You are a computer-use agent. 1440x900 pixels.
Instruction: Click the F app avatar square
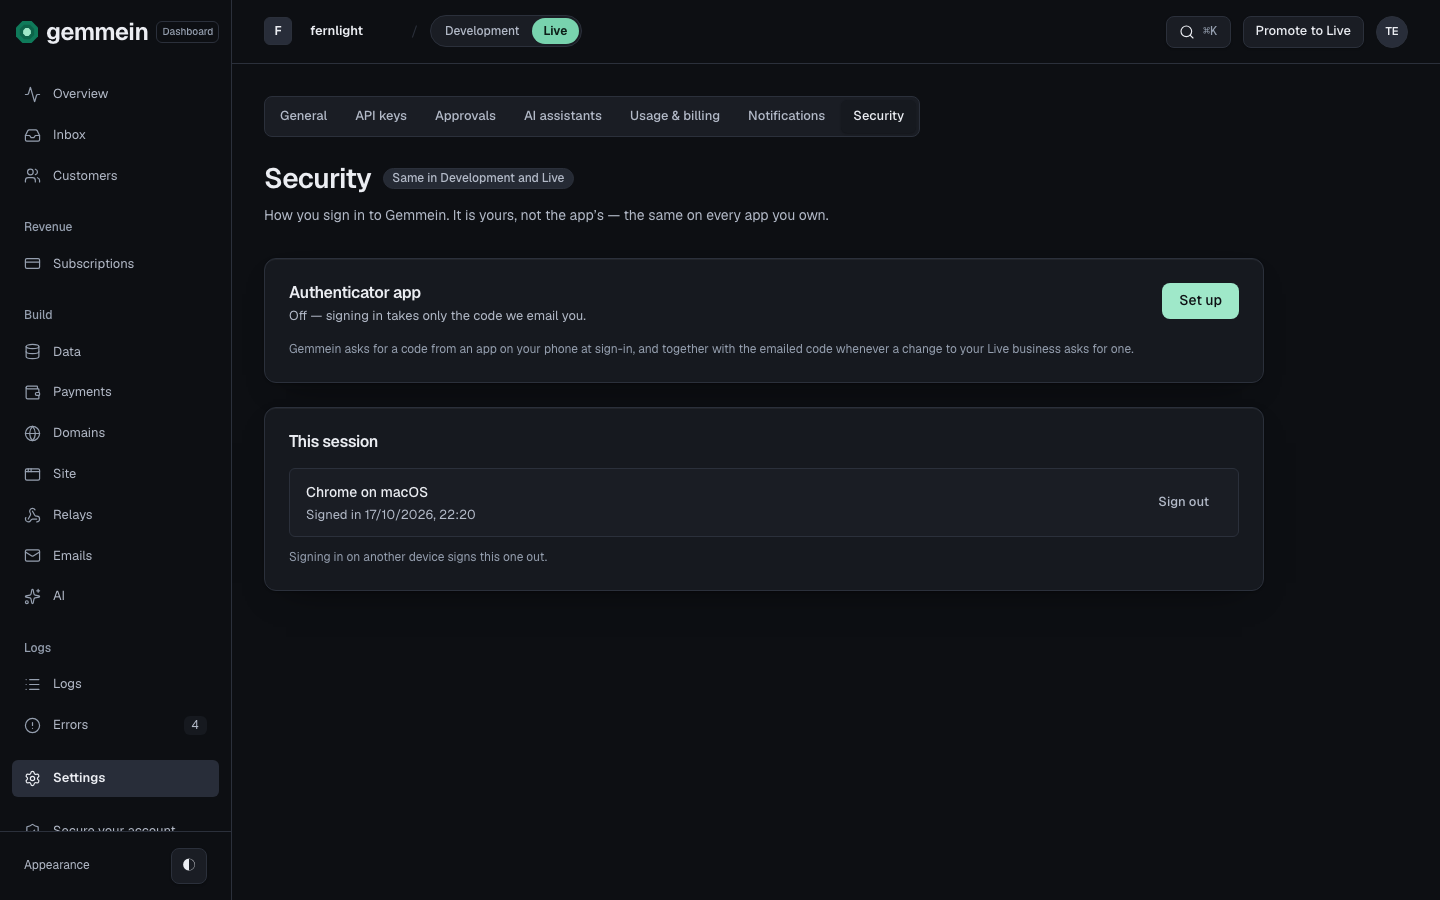(278, 31)
